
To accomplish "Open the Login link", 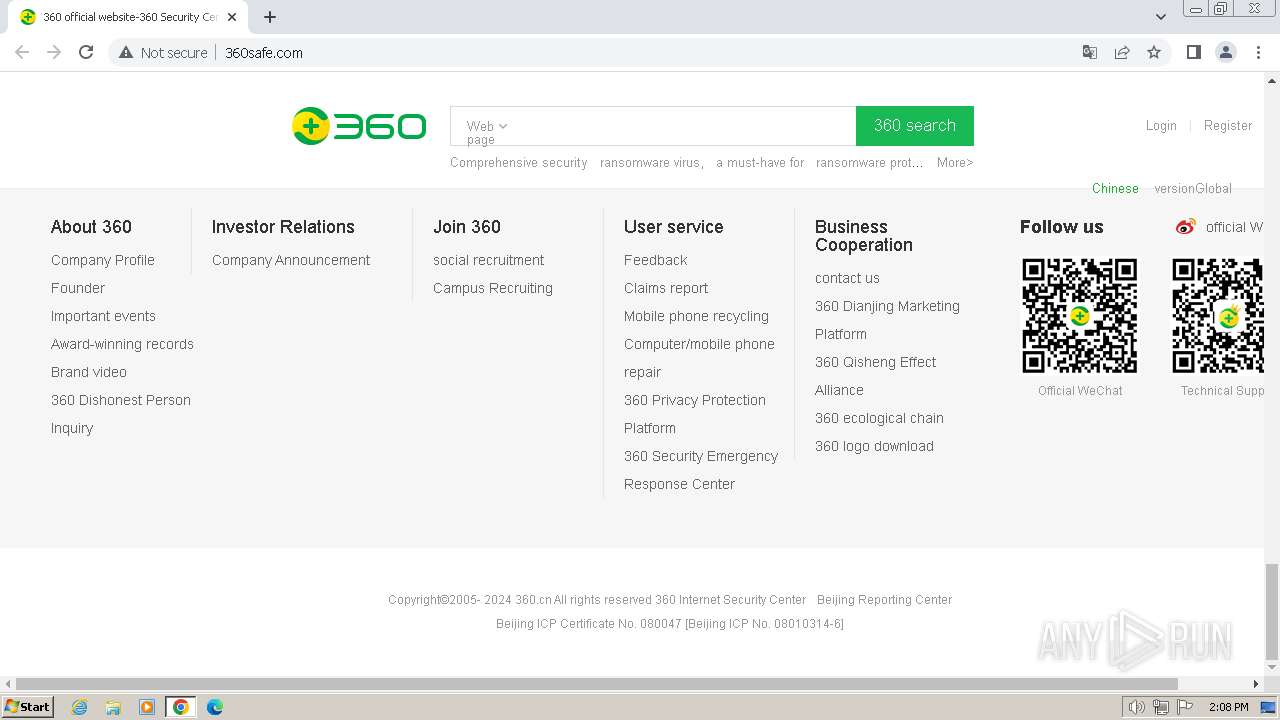I will pos(1161,126).
